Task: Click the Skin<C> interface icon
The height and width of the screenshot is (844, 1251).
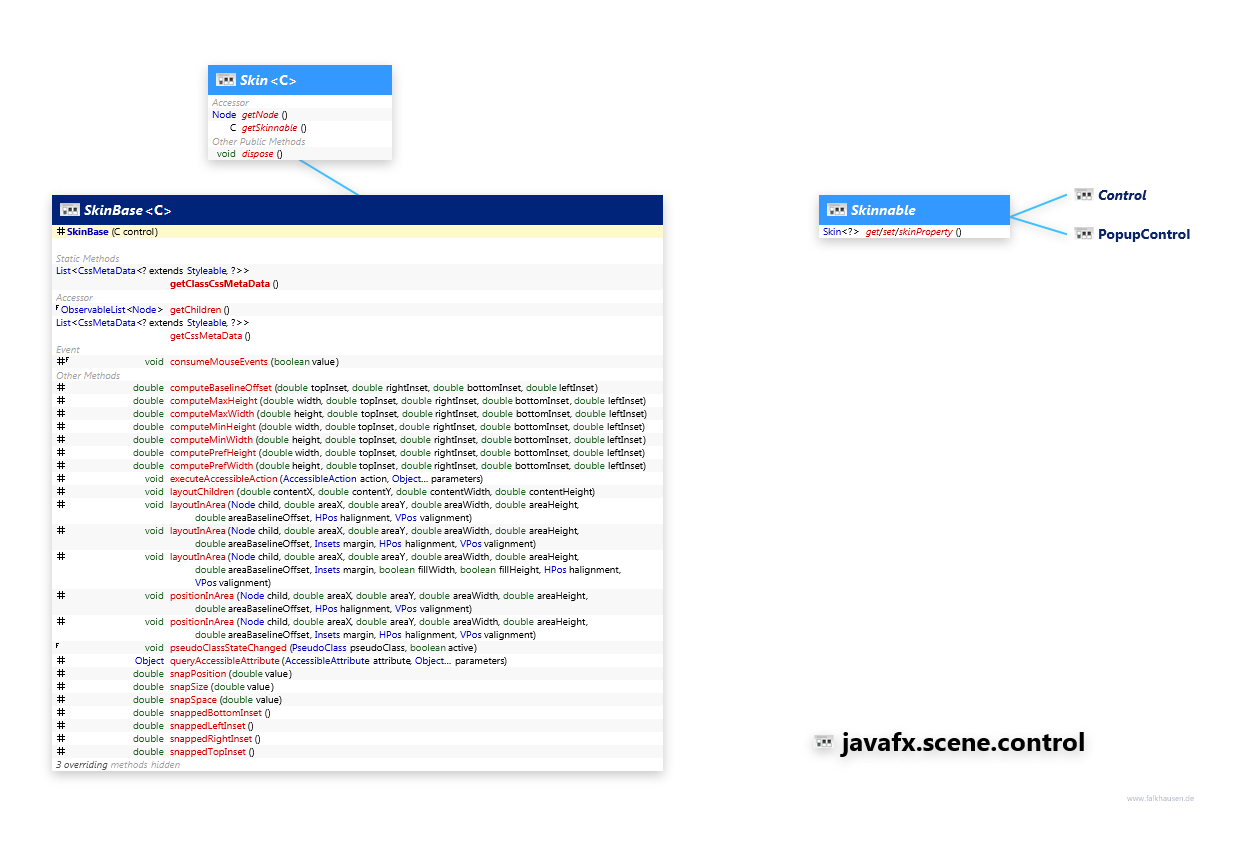Action: tap(225, 80)
